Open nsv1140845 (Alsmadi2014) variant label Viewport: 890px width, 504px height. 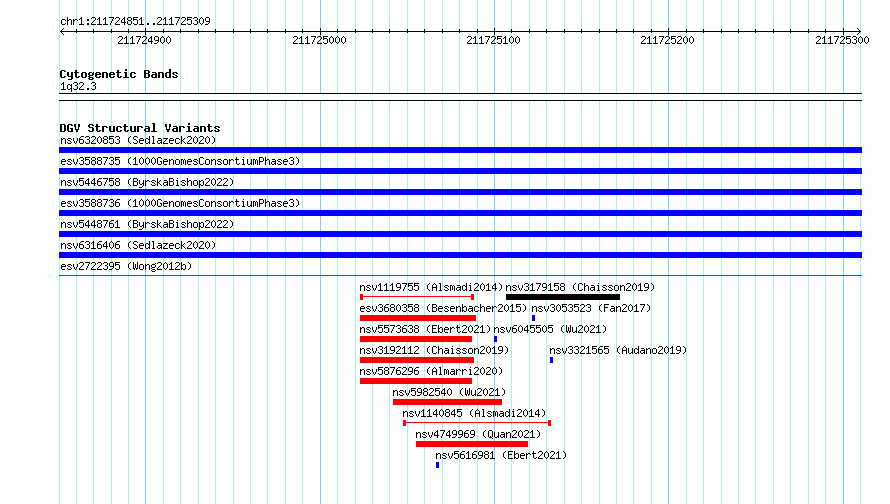[474, 413]
